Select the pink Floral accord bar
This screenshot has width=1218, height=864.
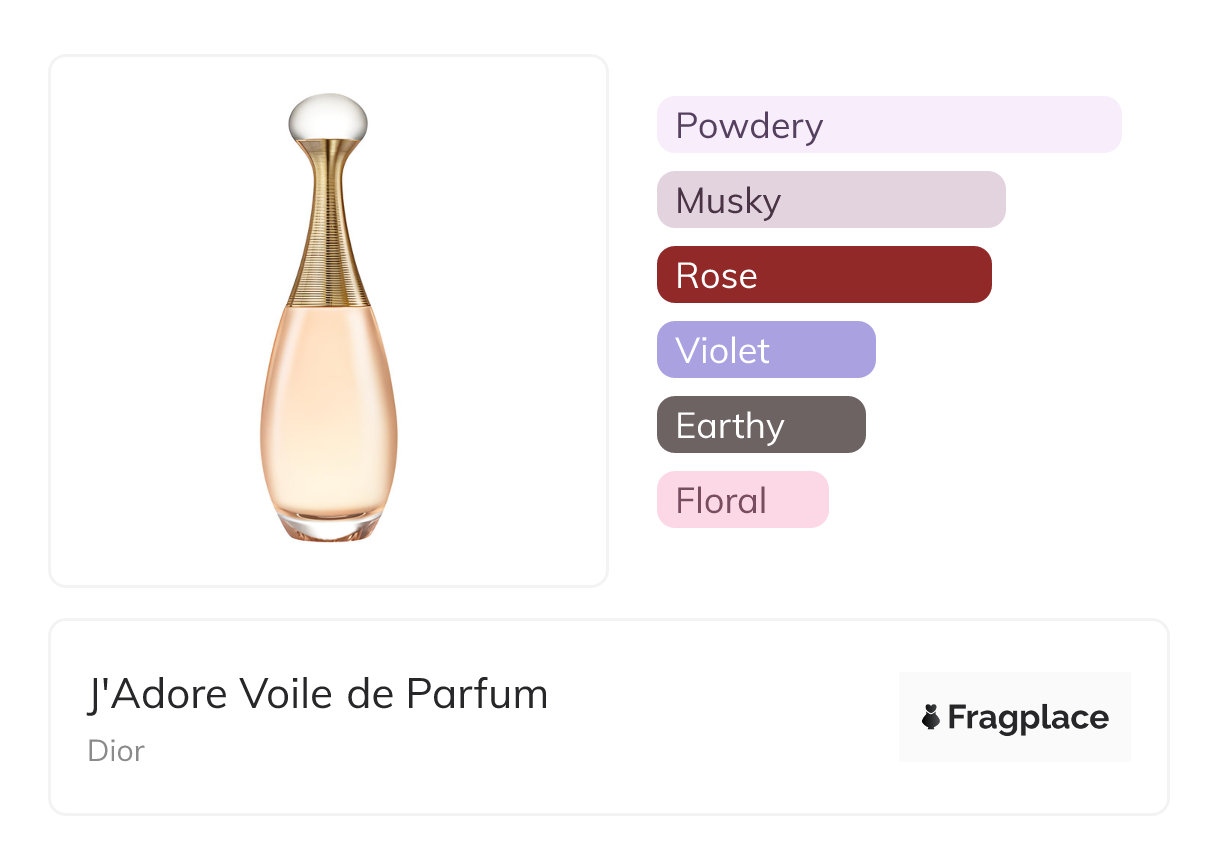pyautogui.click(x=743, y=500)
